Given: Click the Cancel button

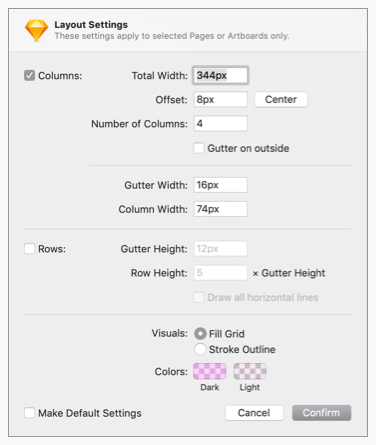Looking at the screenshot, I should 254,413.
